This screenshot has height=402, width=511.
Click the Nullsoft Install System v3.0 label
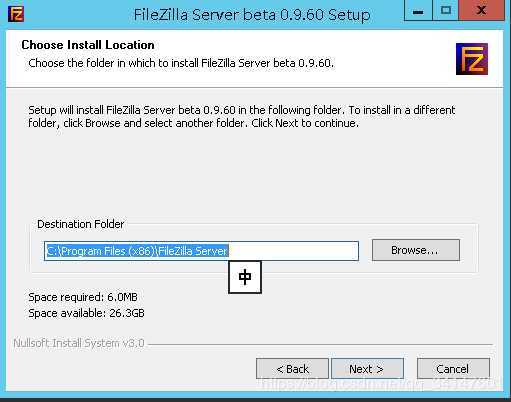click(79, 343)
